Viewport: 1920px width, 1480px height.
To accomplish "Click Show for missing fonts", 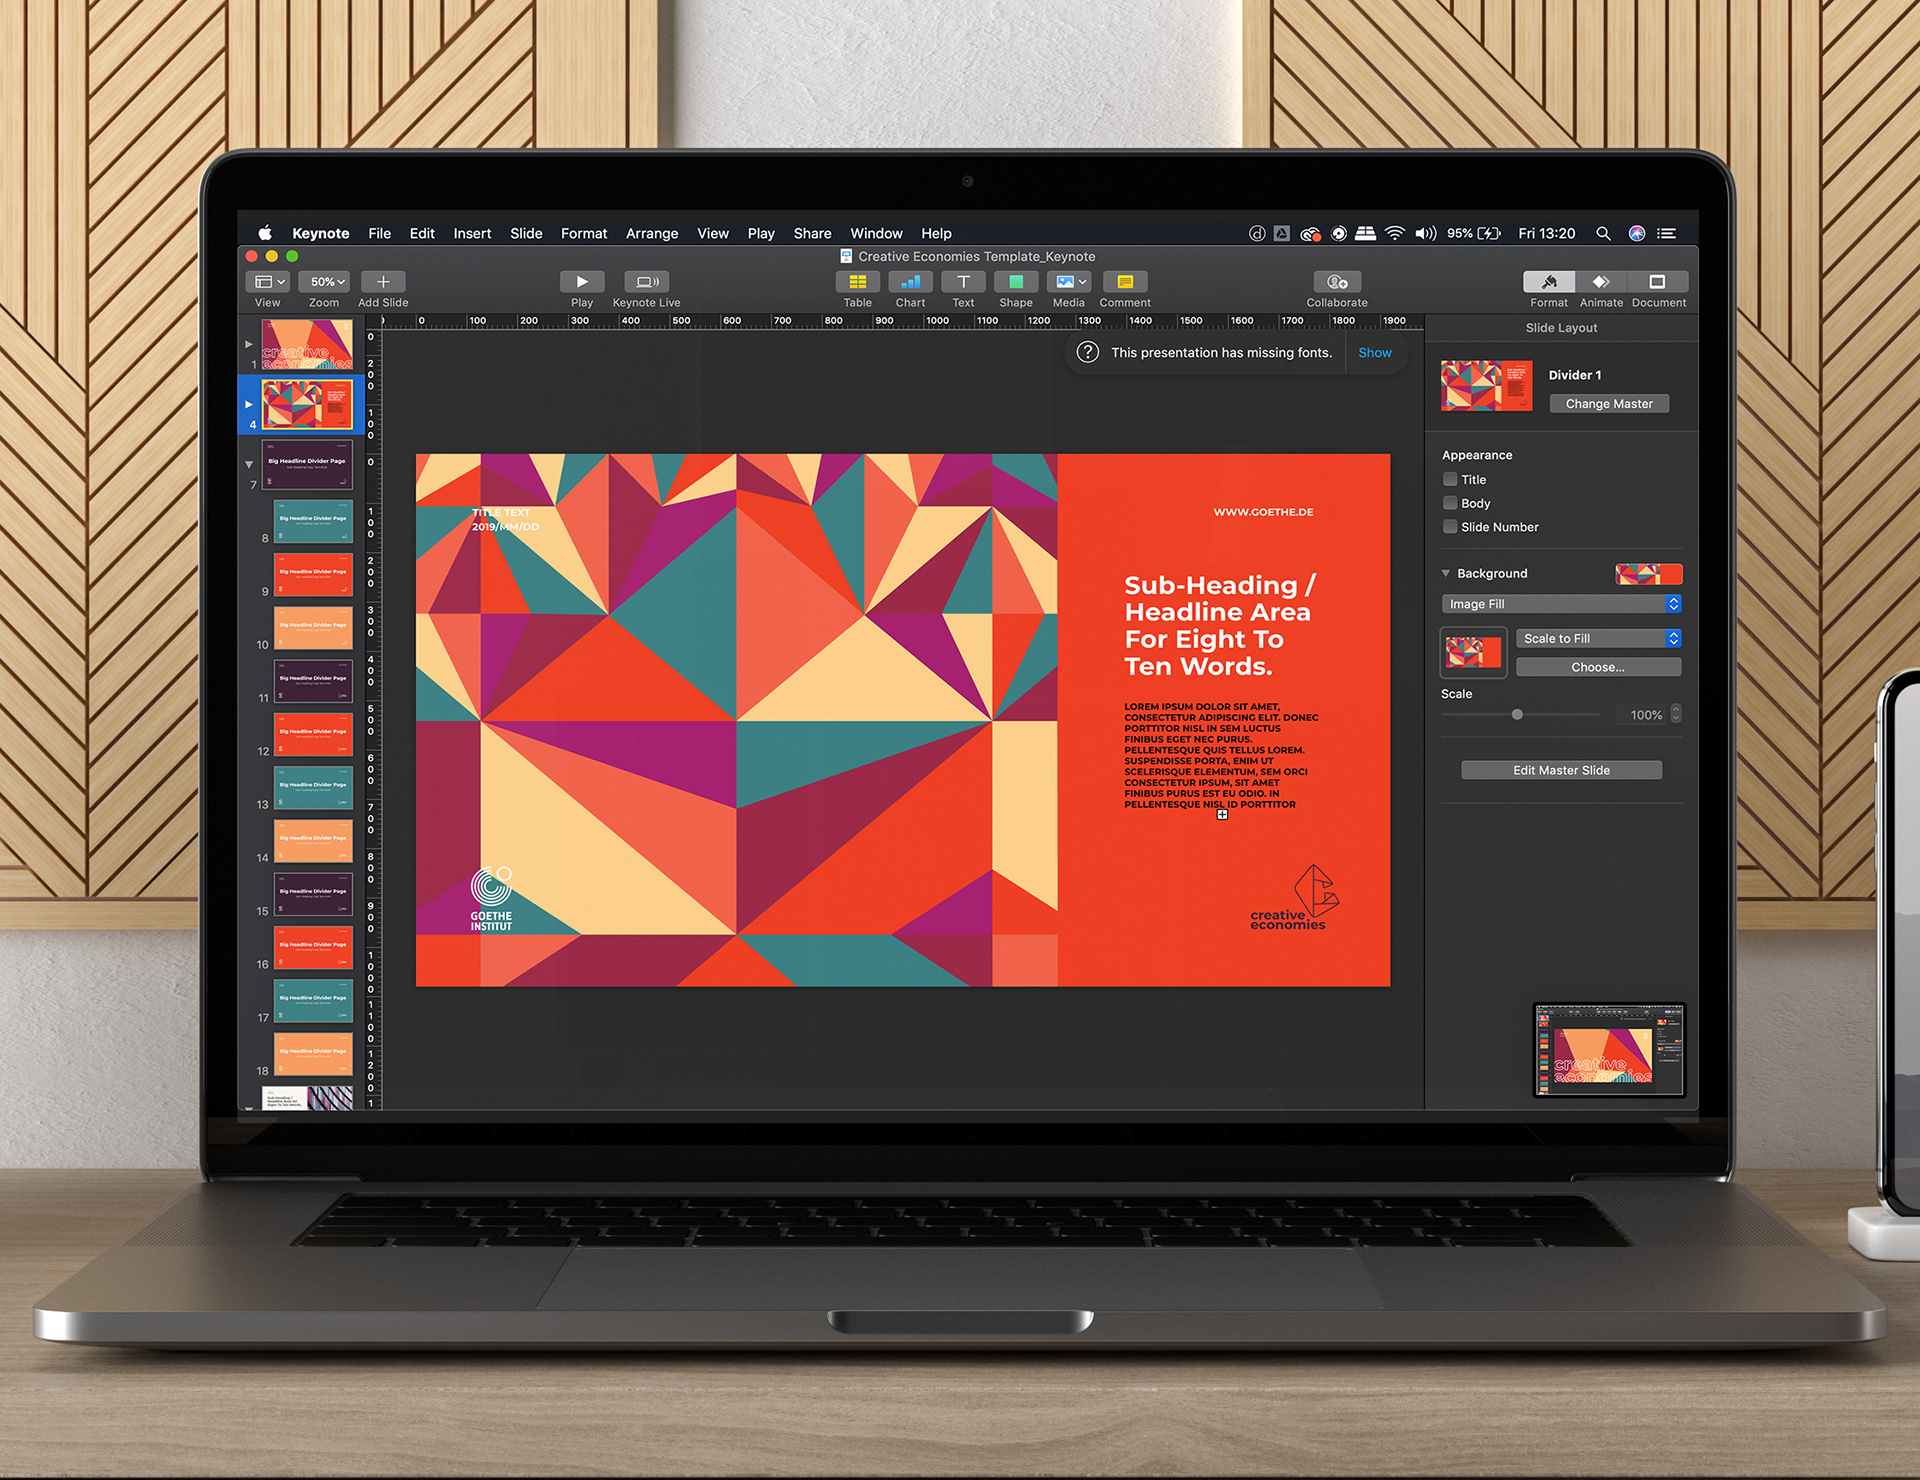I will 1374,353.
